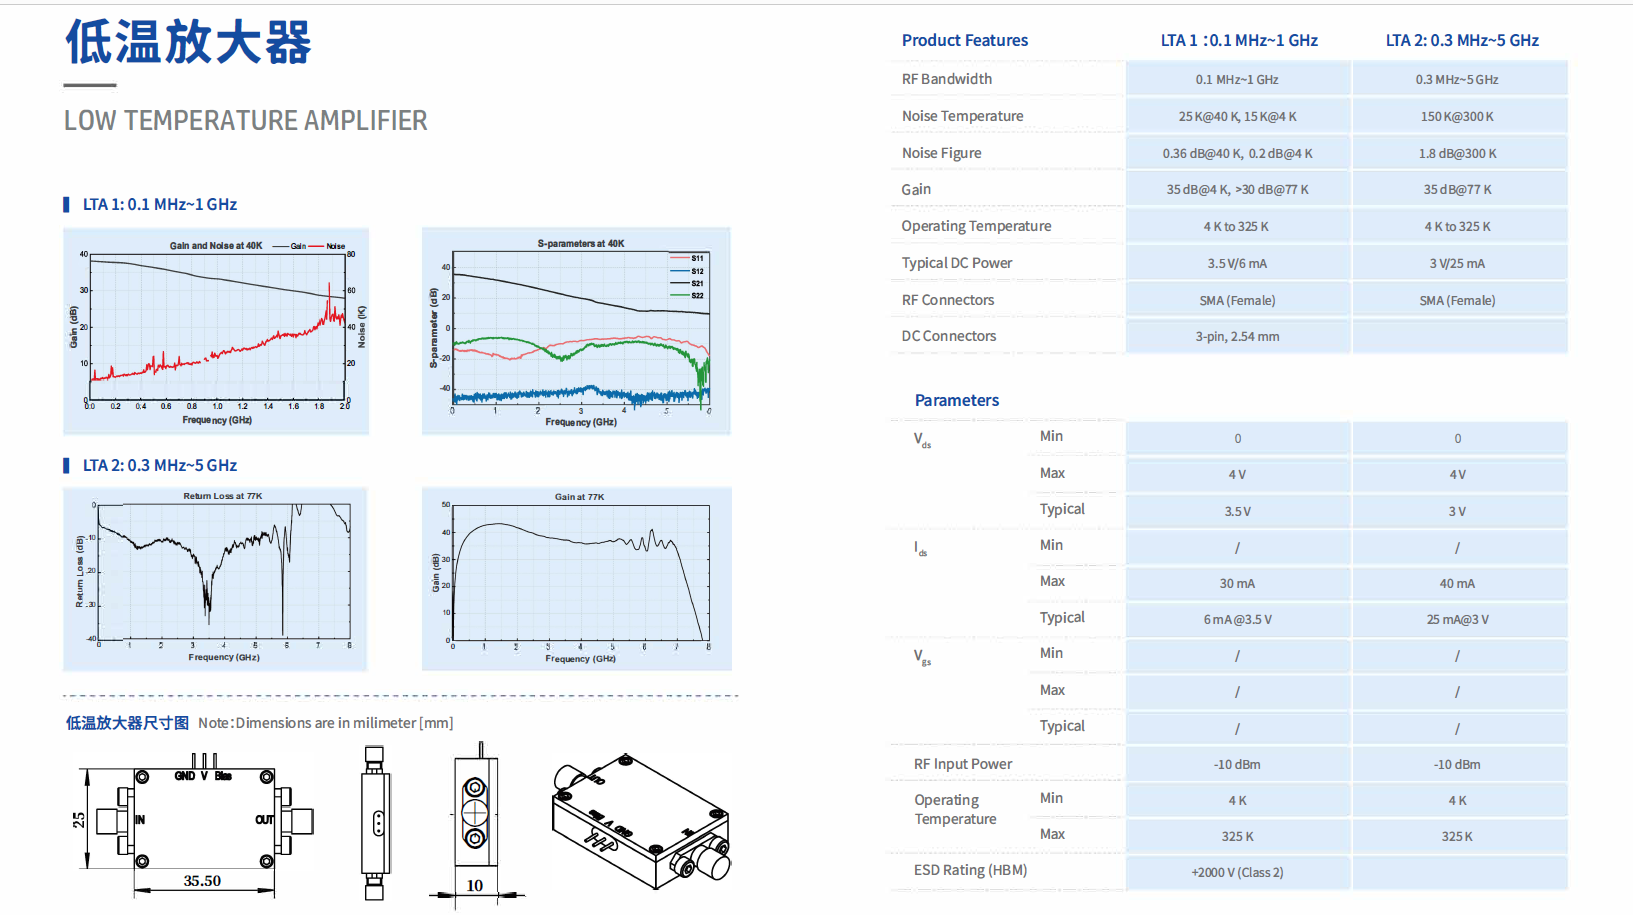Click the LTA 1 : 0.1 MHz~1 GHz column header

1239,40
